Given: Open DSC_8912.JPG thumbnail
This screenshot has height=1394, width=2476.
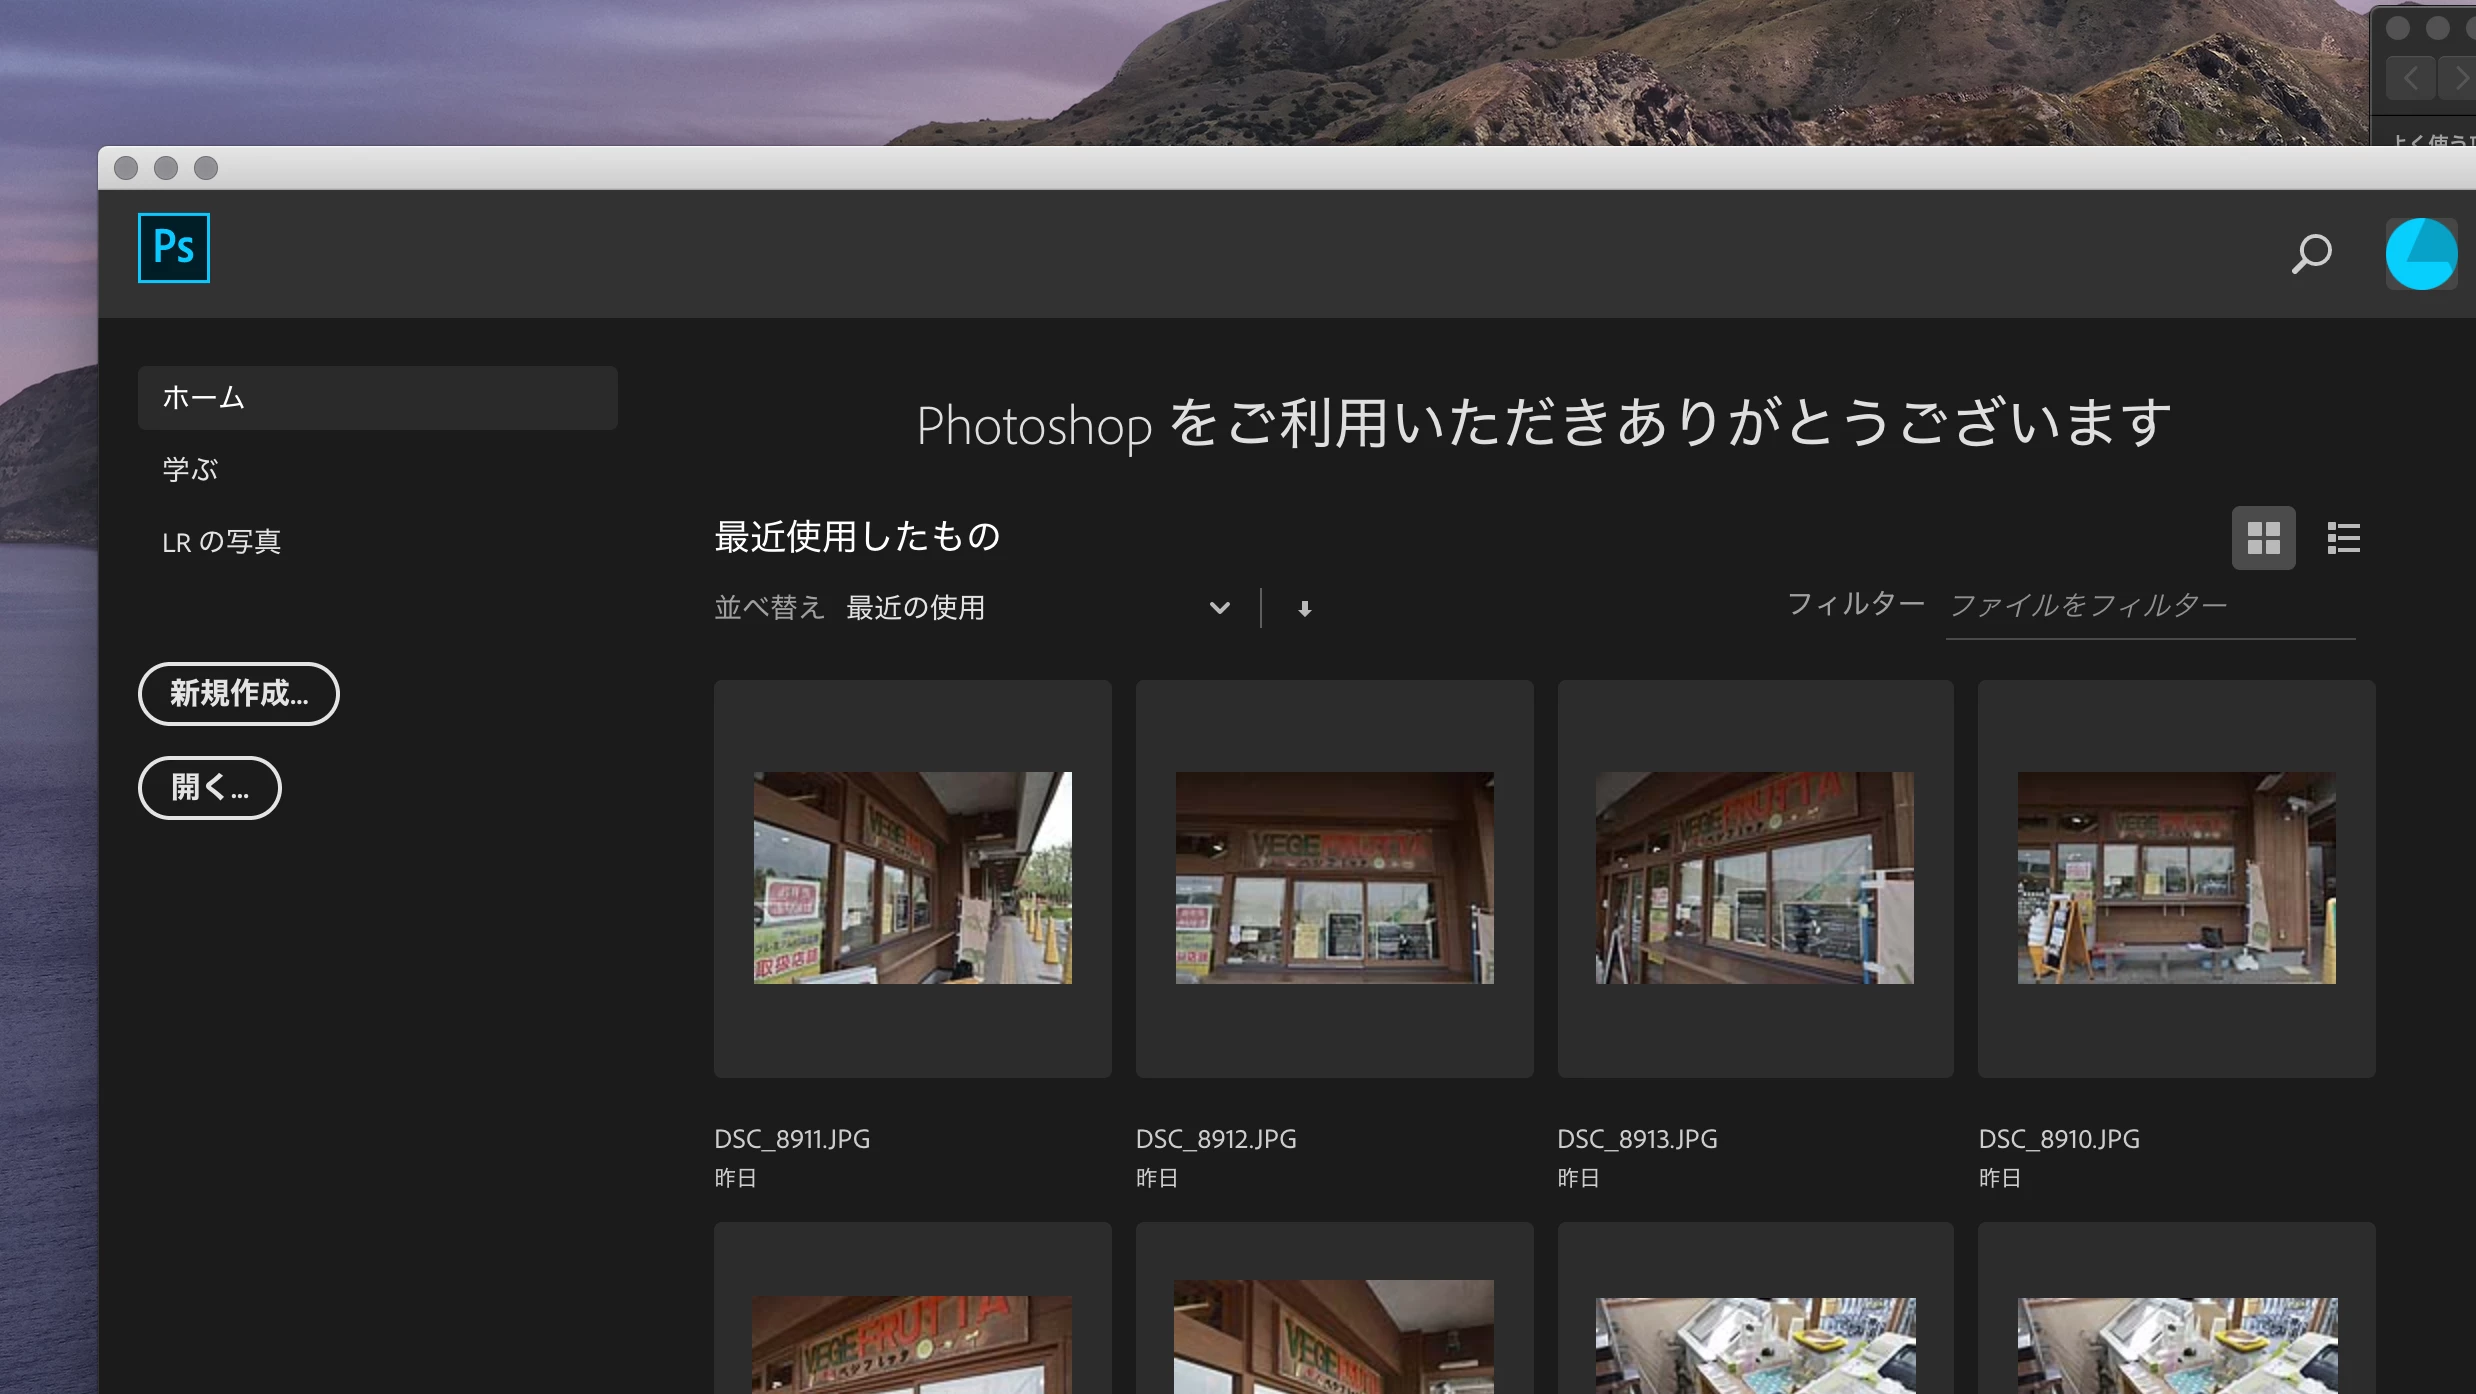Looking at the screenshot, I should (x=1334, y=878).
